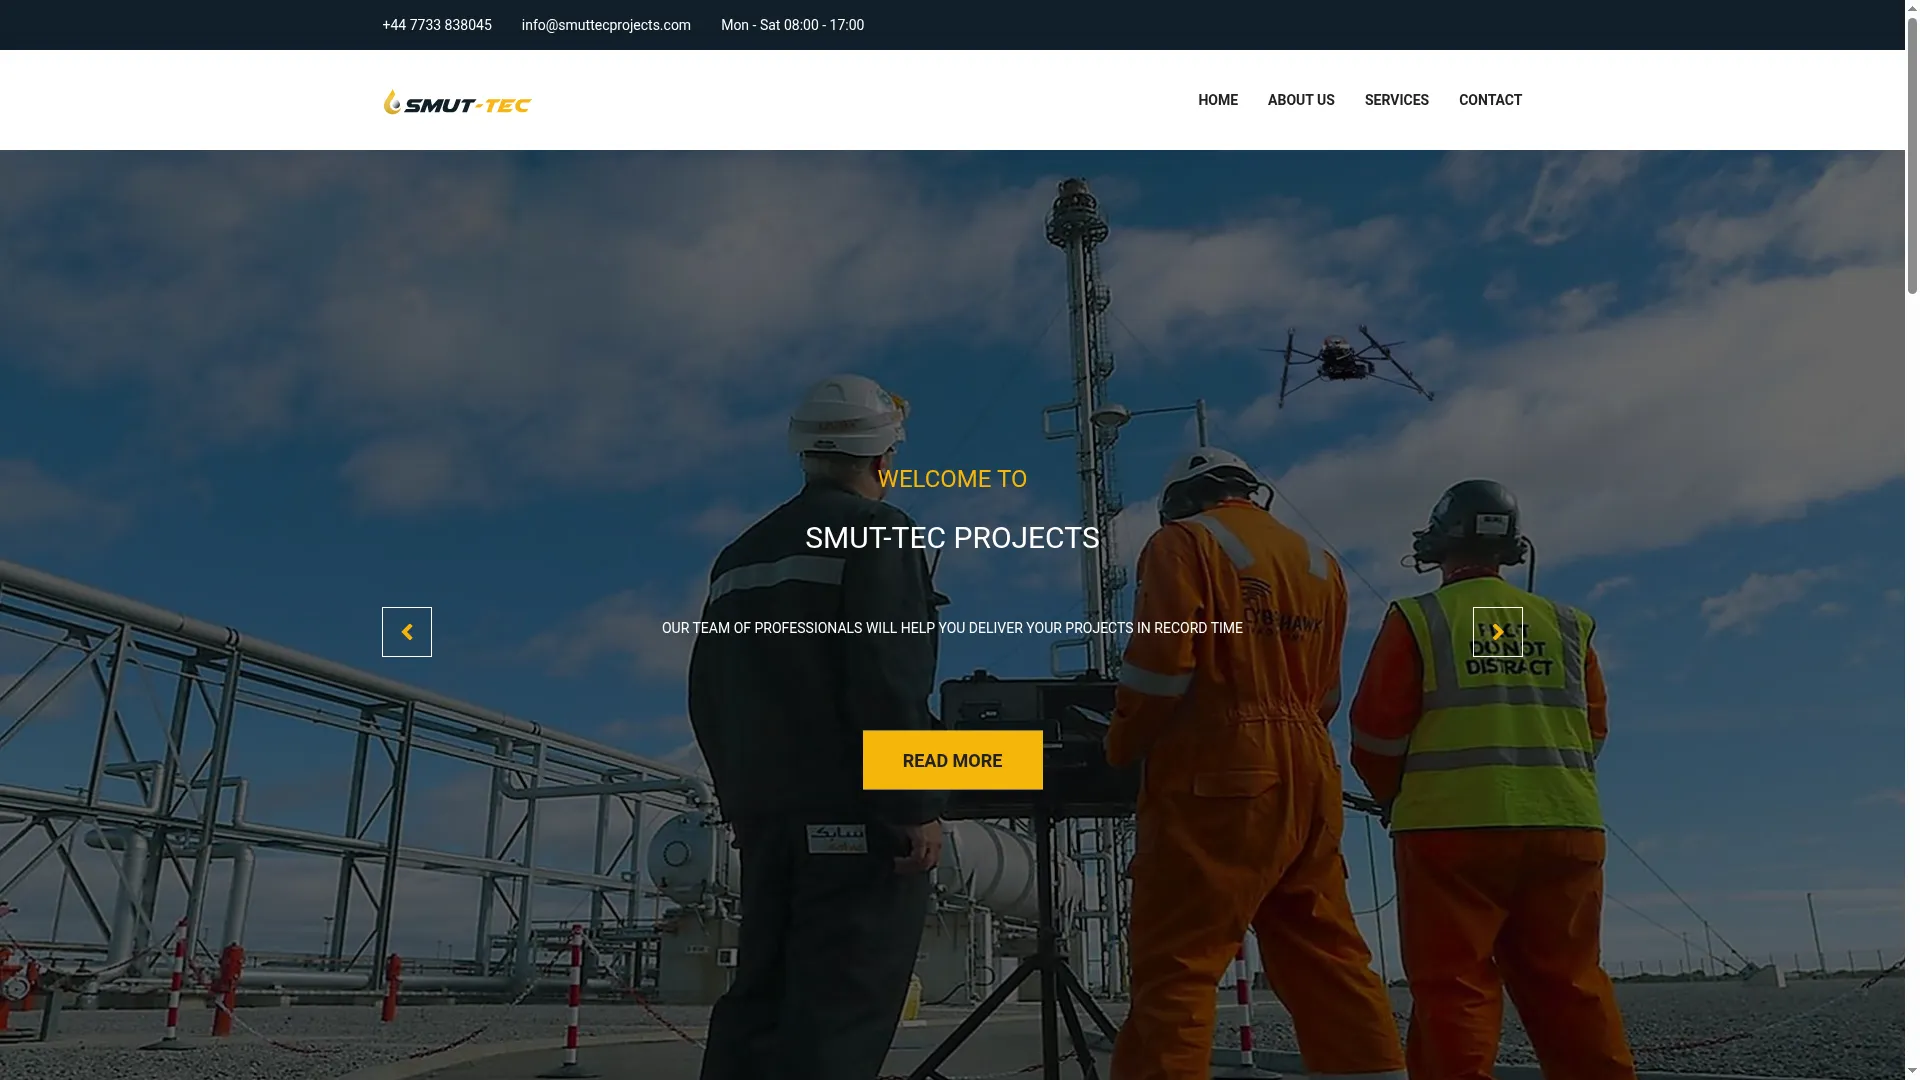
Task: Click the Smut-Tec Projects headline
Action: 952,538
